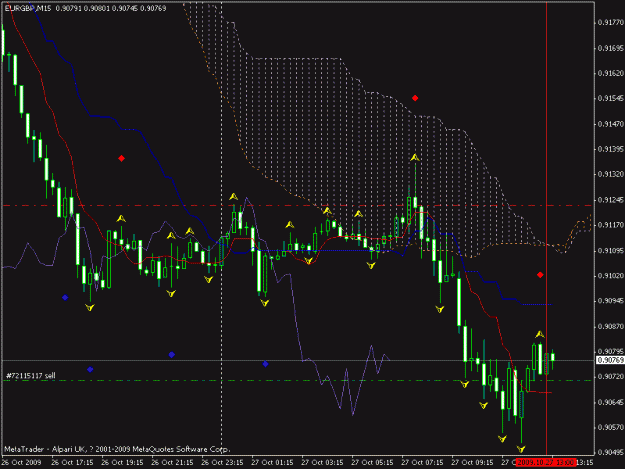Select the red vertical line at 13:00

tap(546, 227)
